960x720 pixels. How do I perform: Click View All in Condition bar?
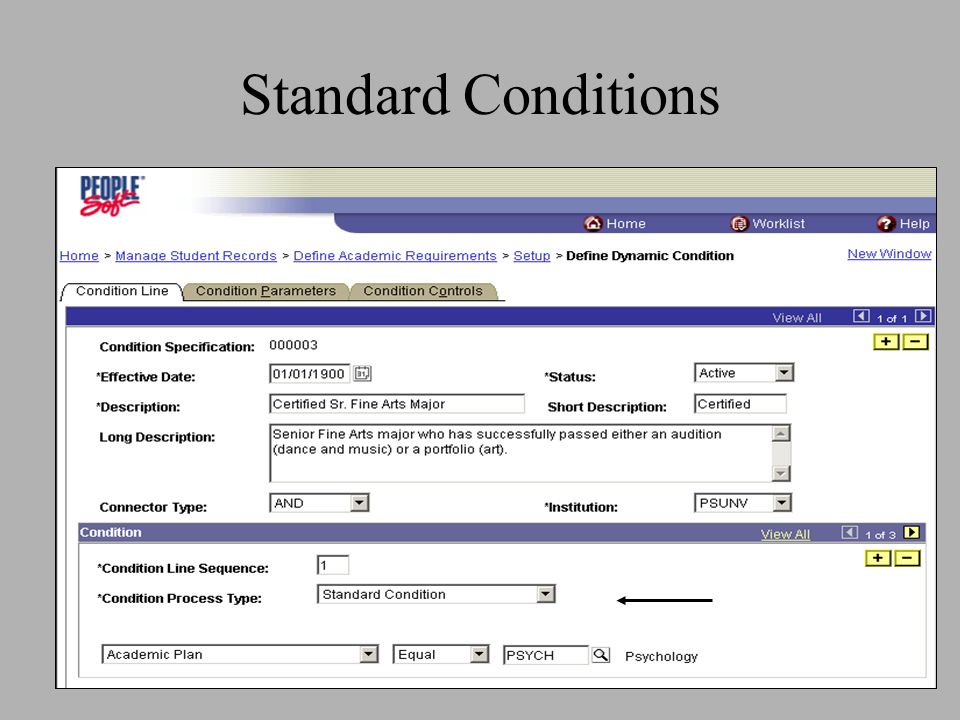coord(785,534)
